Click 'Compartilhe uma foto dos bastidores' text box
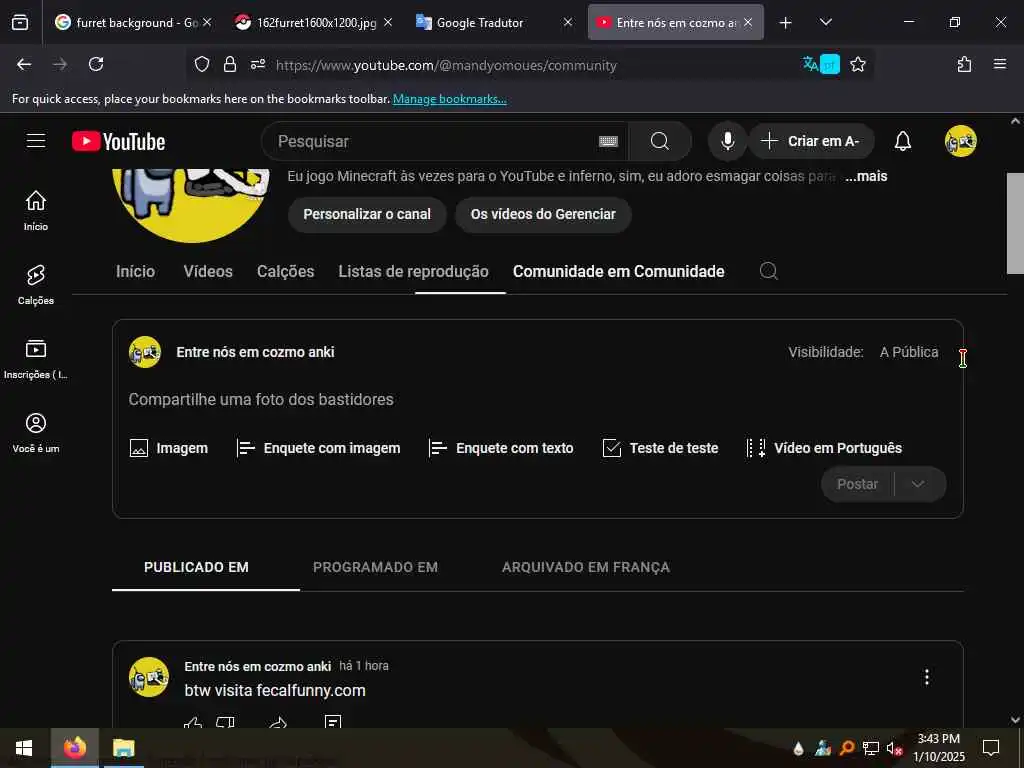Image resolution: width=1024 pixels, height=768 pixels. coord(261,399)
